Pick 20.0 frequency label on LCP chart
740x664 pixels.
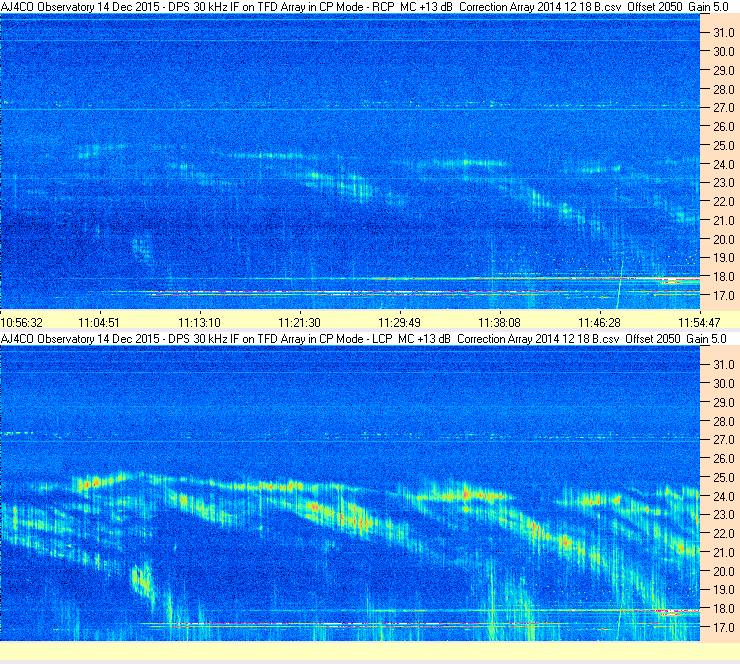(724, 572)
